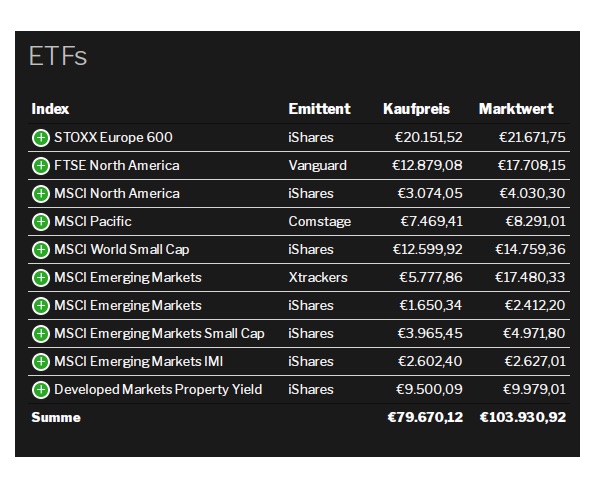Expand the MSCI Emerging Markets Small Cap row
Image resolution: width=600 pixels, height=500 pixels.
[x=41, y=333]
